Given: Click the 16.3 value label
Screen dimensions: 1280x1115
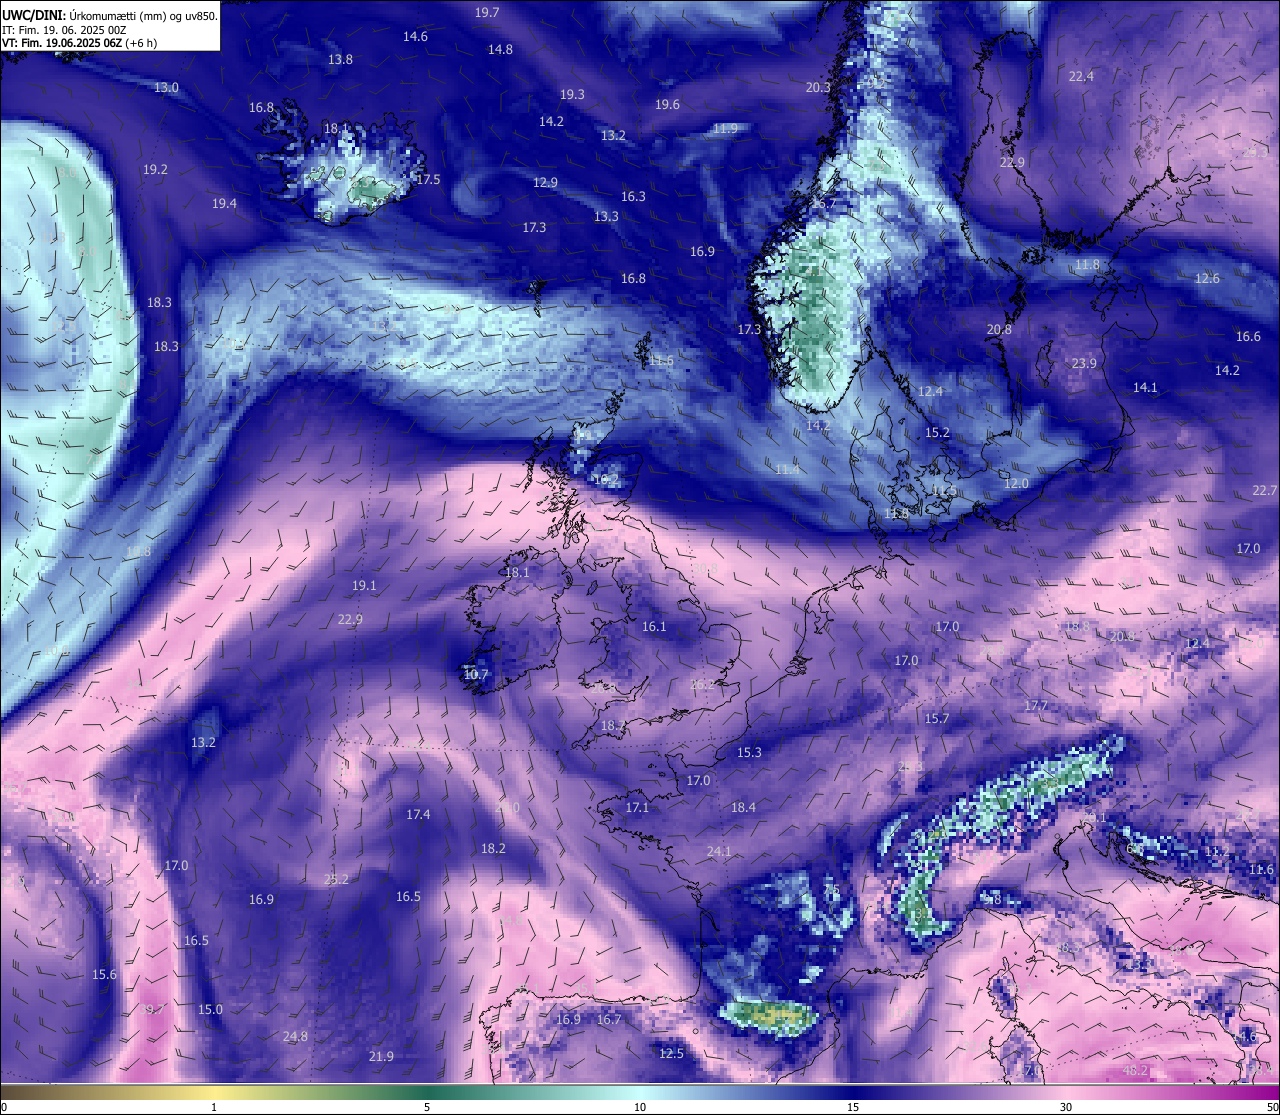Looking at the screenshot, I should tap(633, 196).
